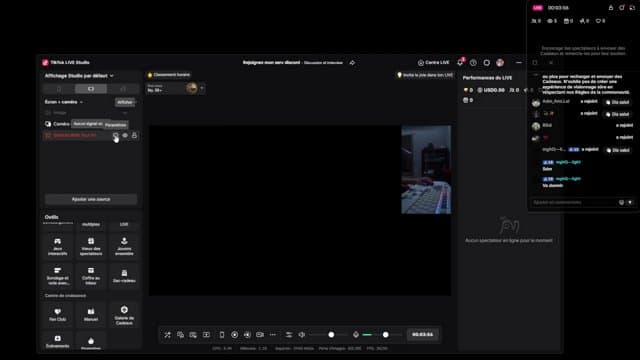640x360 pixels.
Task: Select the landscape layout tab
Action: [x=91, y=89]
